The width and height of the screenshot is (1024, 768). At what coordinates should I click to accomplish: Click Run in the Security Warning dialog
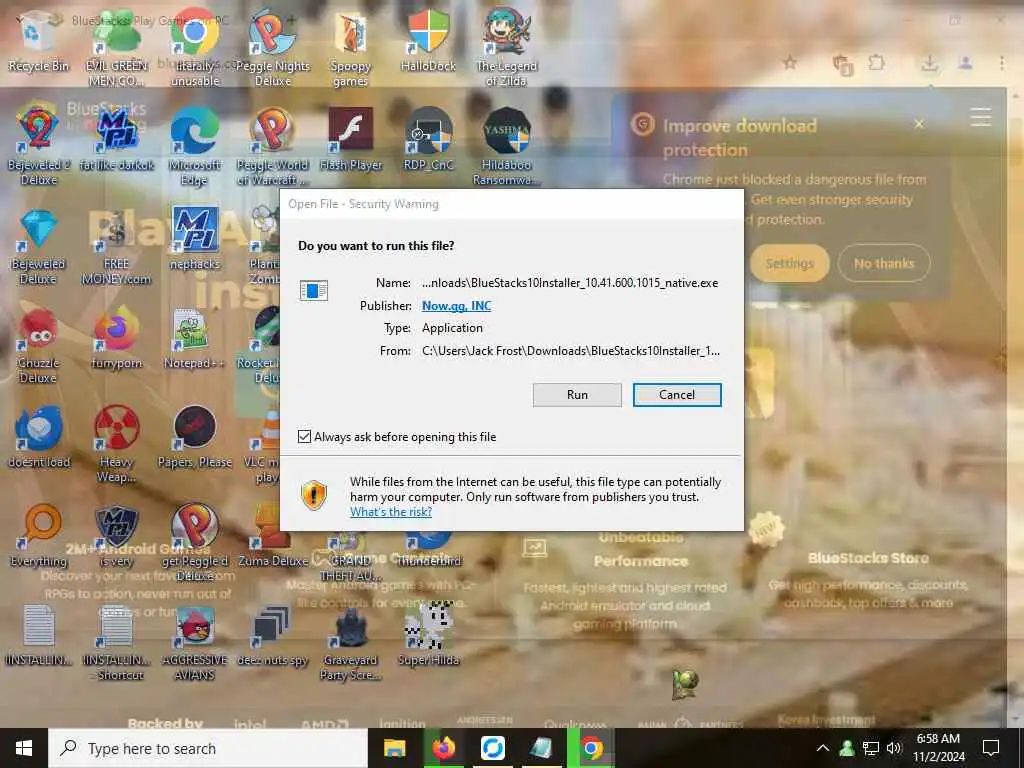pos(577,394)
